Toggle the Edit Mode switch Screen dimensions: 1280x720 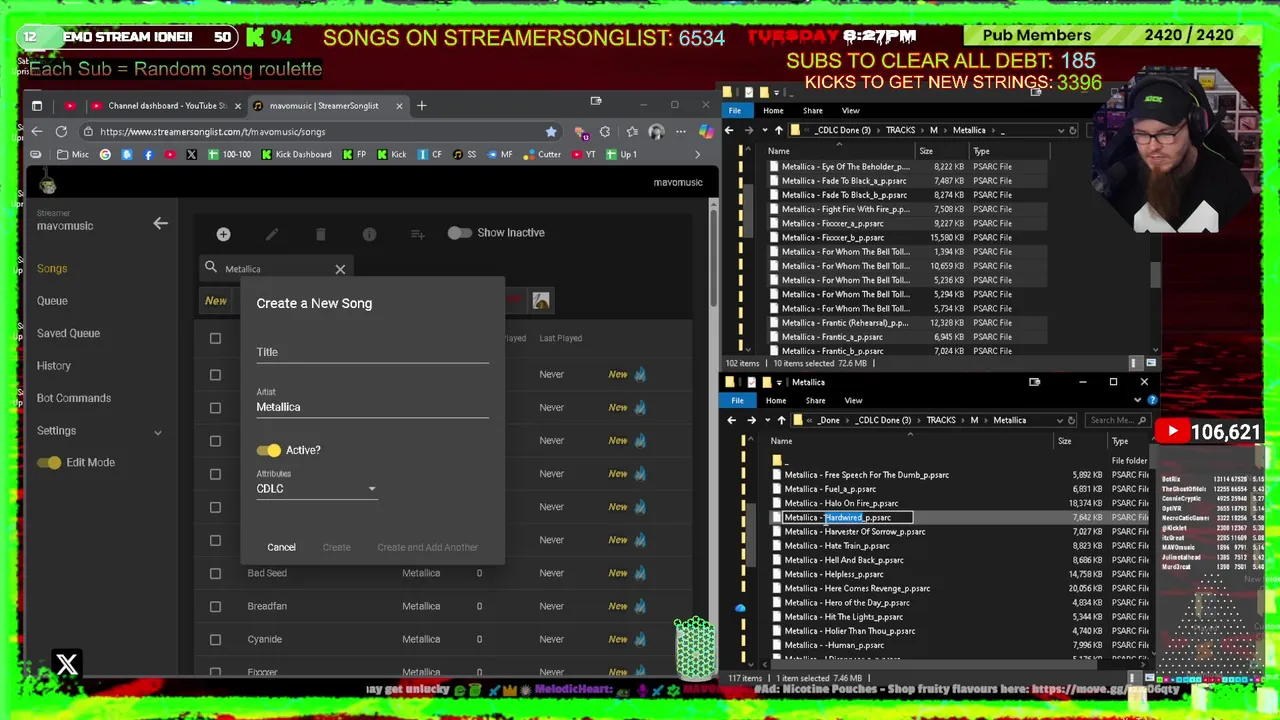click(49, 462)
